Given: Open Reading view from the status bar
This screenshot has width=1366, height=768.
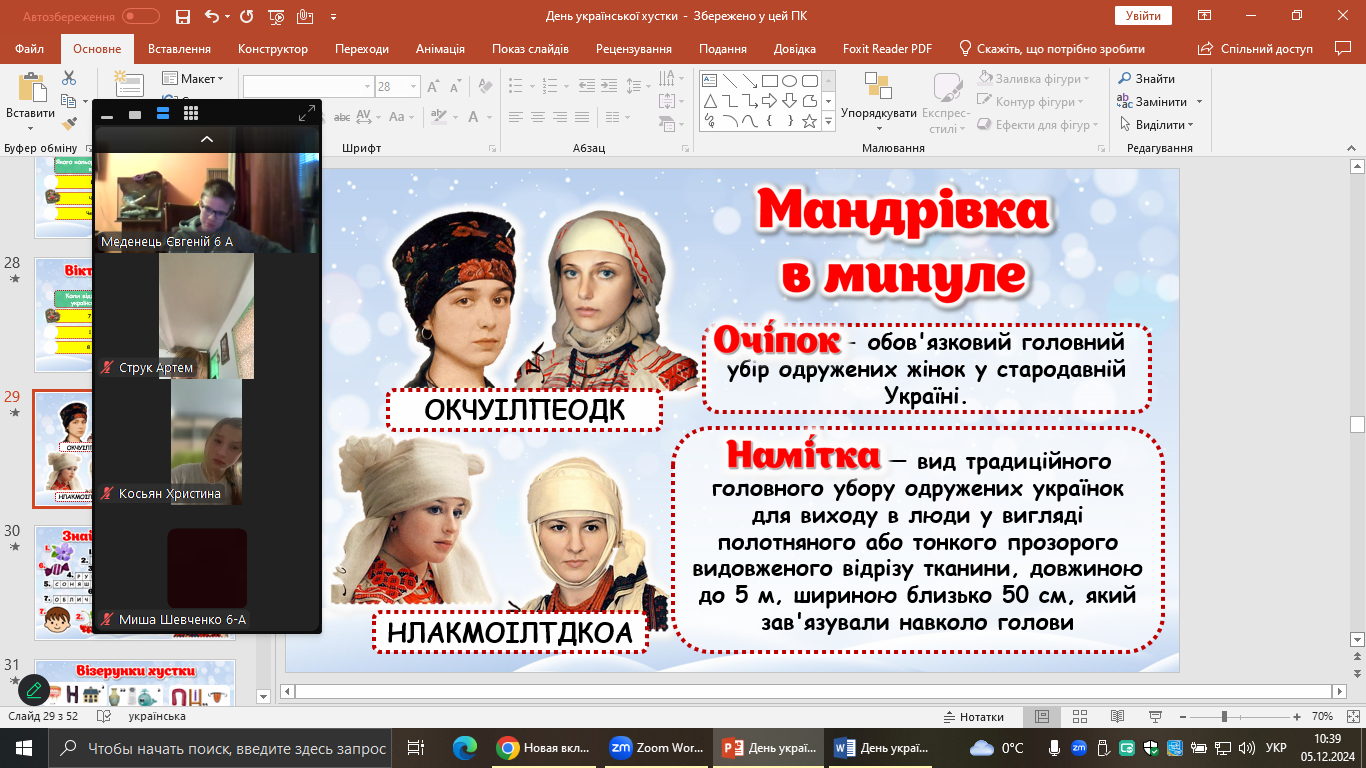Looking at the screenshot, I should [1116, 717].
